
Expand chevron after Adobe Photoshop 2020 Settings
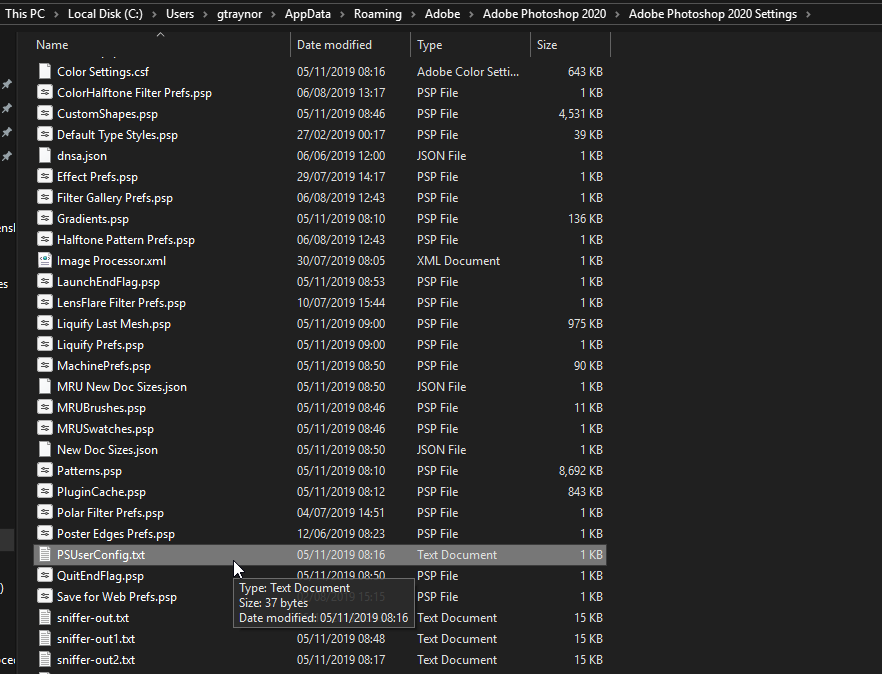click(808, 14)
